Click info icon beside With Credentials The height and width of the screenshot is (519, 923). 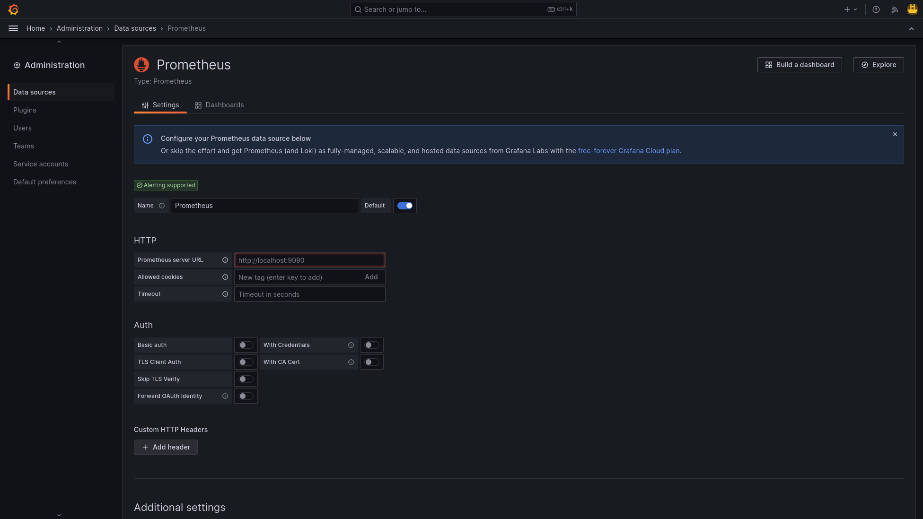[351, 345]
